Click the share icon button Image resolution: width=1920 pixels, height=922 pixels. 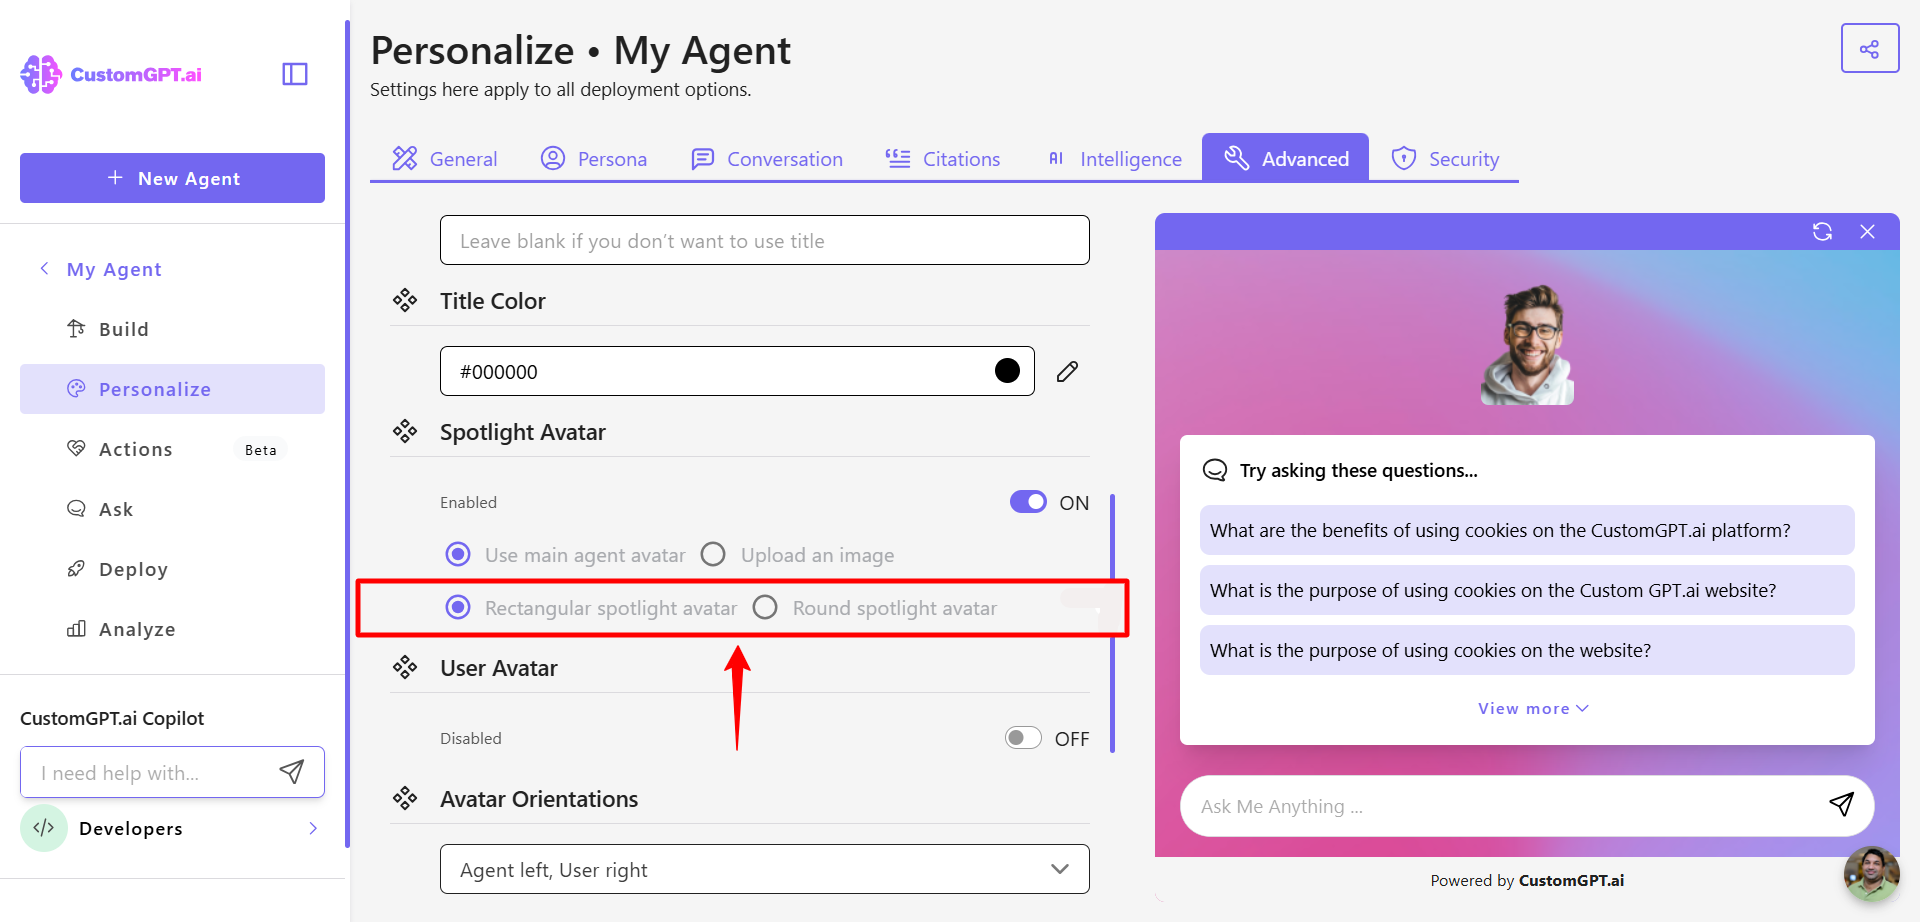coord(1869,48)
